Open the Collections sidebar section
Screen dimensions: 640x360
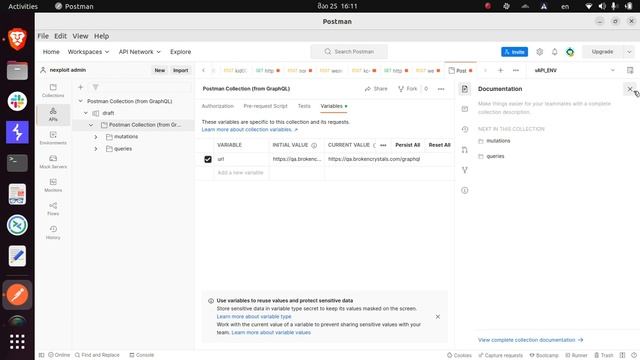pyautogui.click(x=53, y=91)
